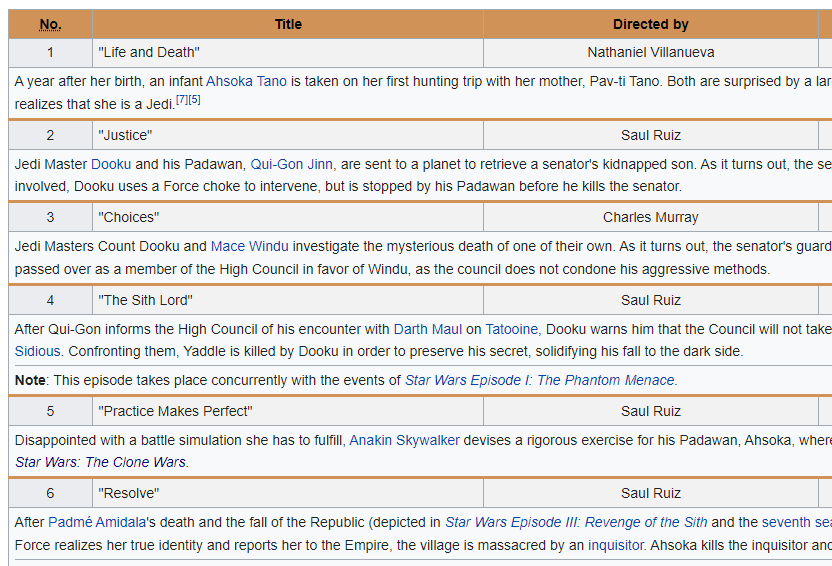Click Saul Ruiz in "Practice Makes Perfect" row
Viewport: 832px width, 566px height.
(x=651, y=411)
